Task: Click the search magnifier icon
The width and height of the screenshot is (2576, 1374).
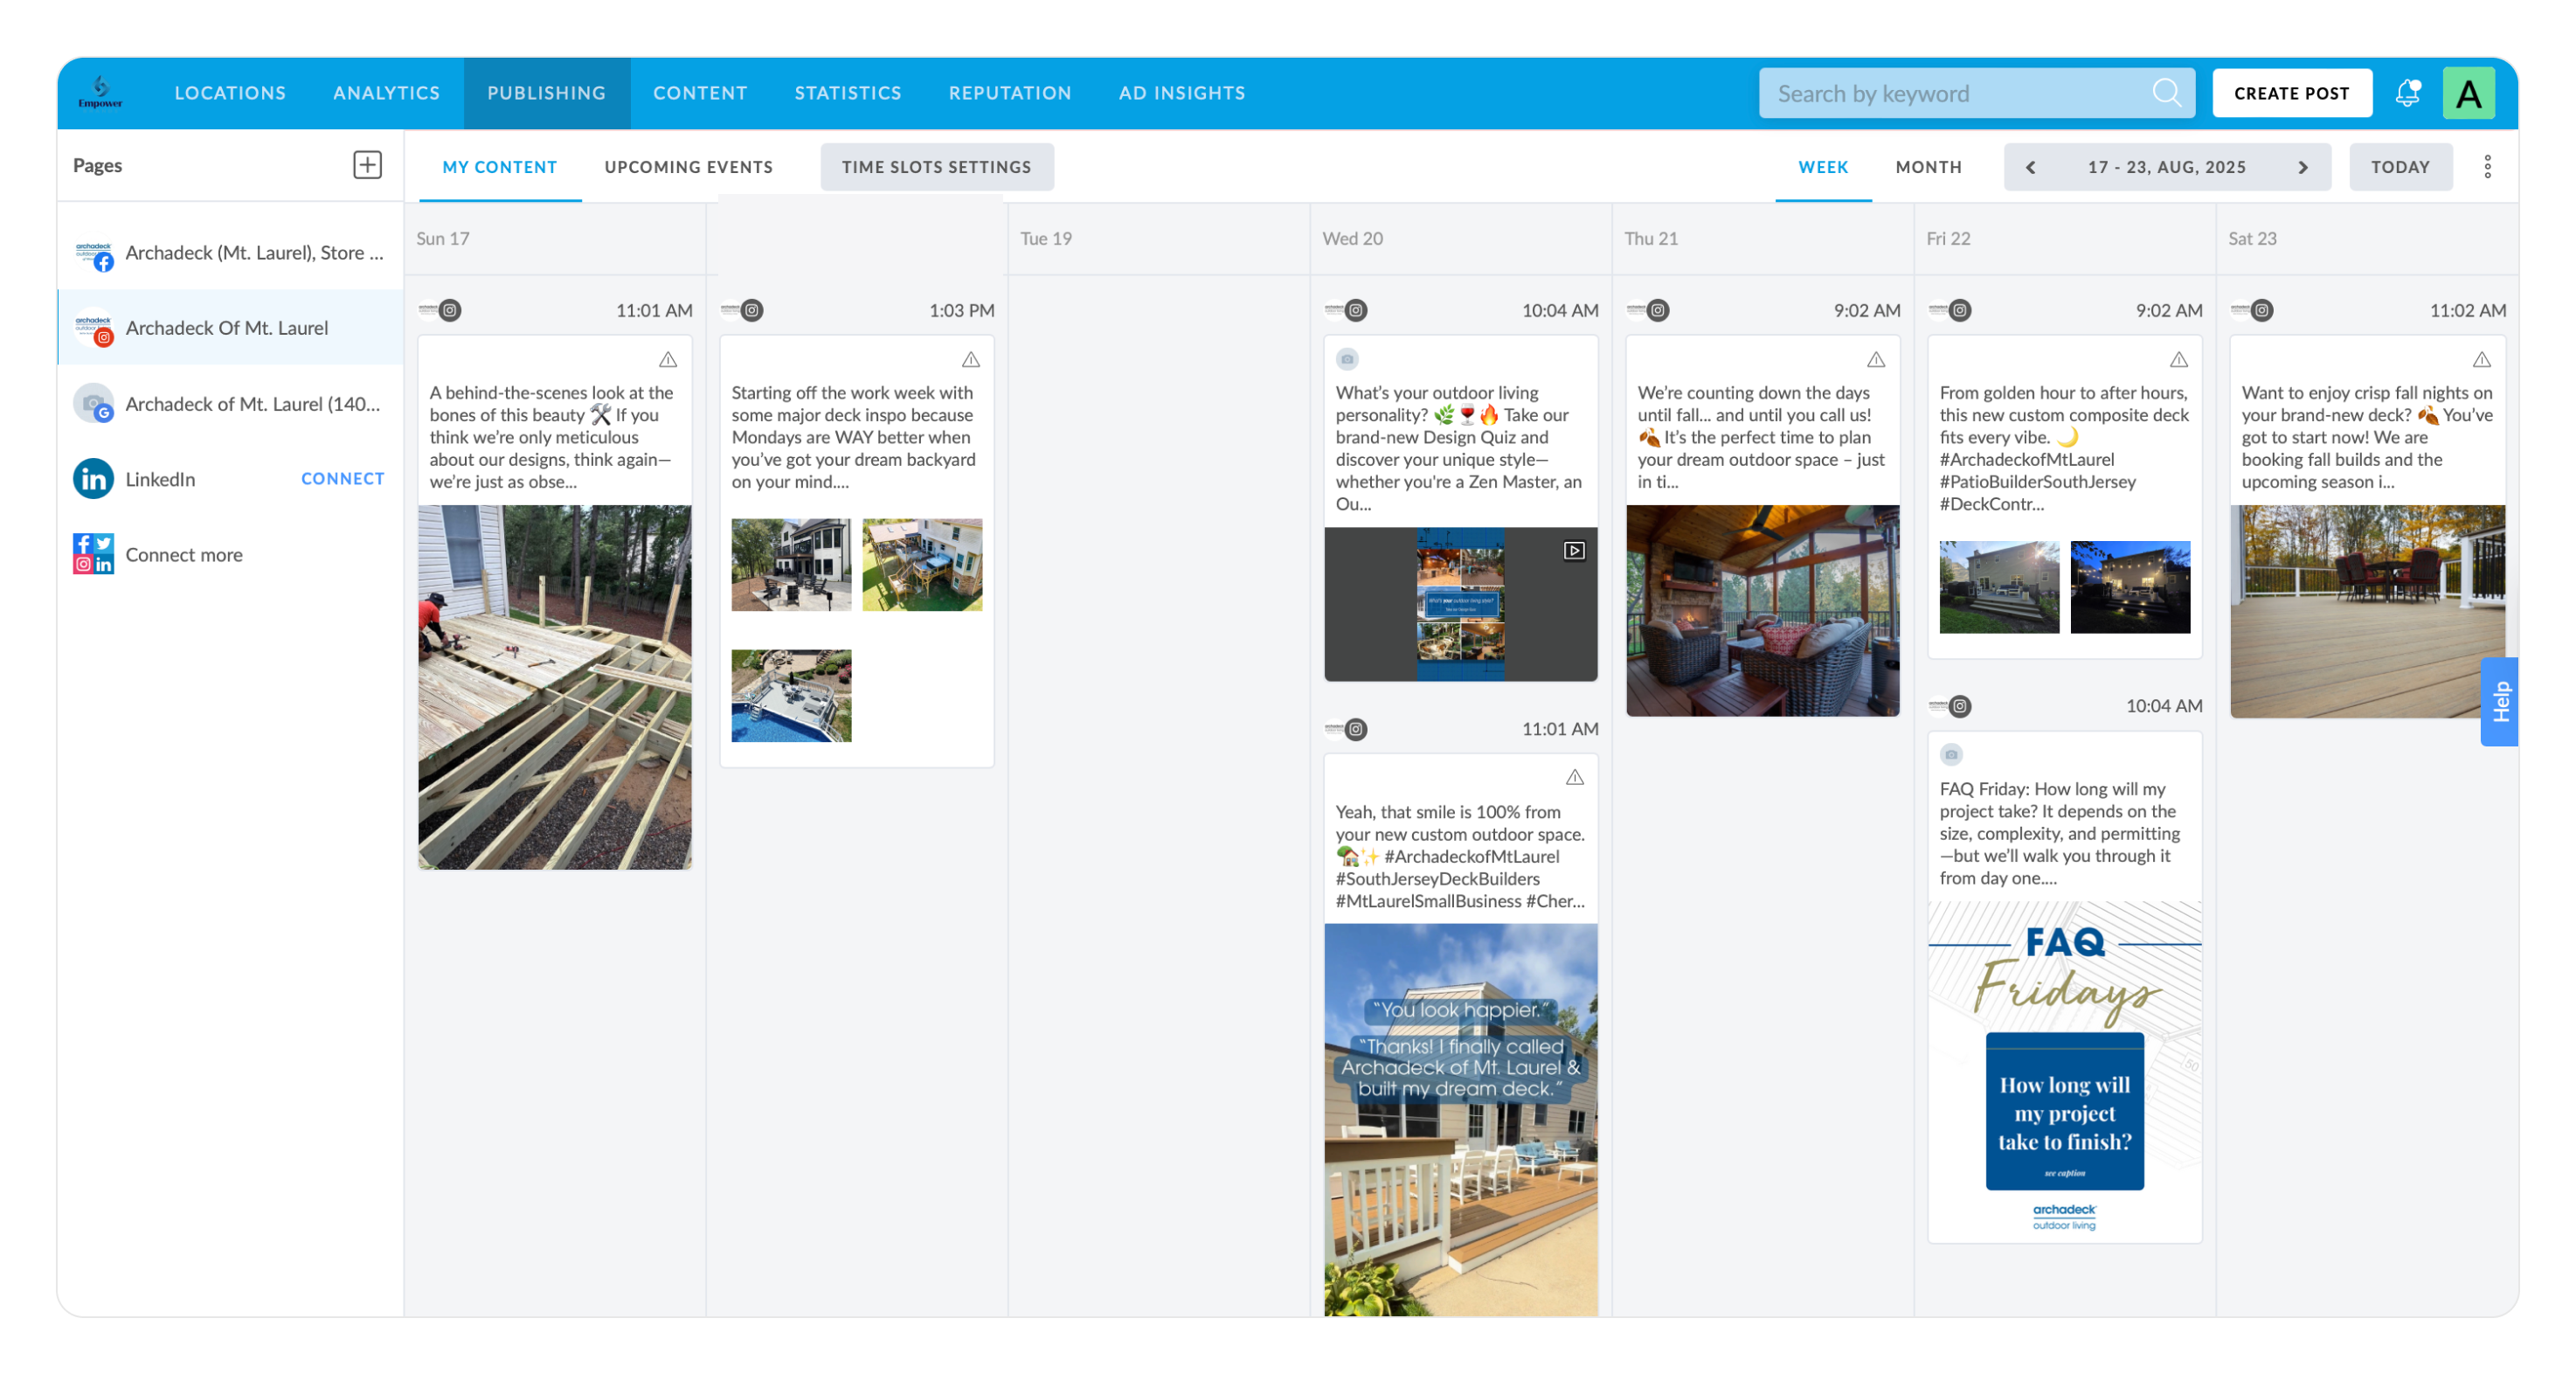Action: point(2166,93)
